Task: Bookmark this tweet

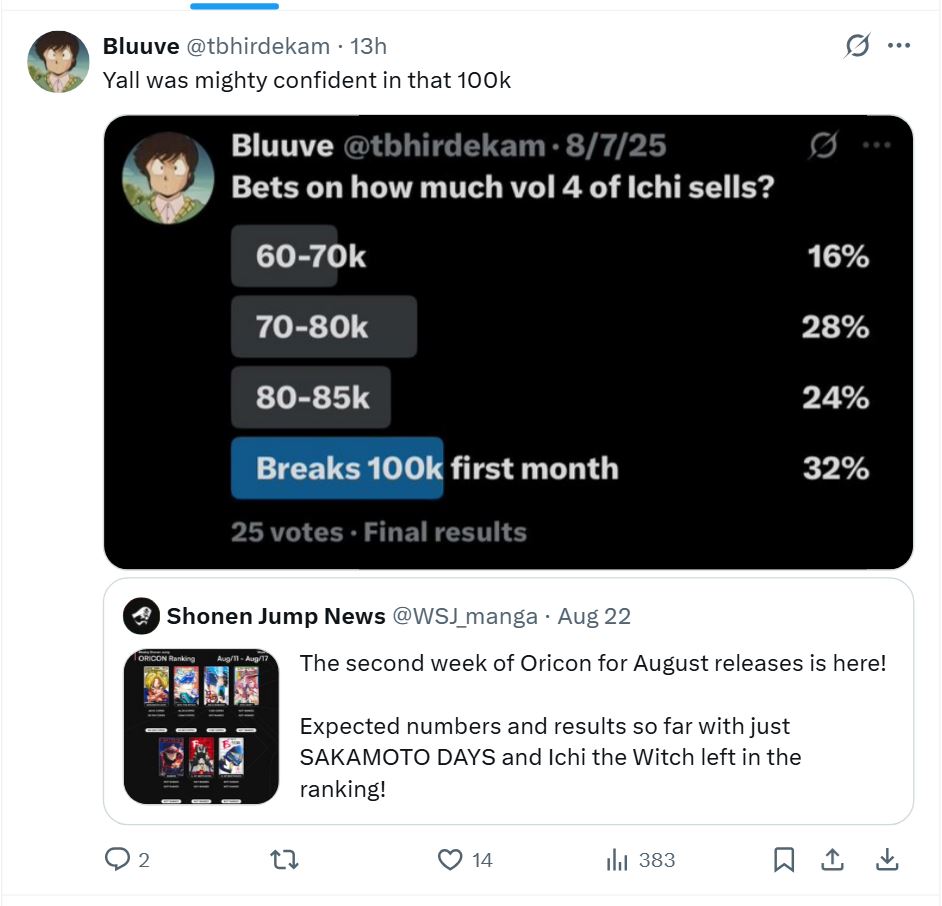Action: pyautogui.click(x=783, y=859)
